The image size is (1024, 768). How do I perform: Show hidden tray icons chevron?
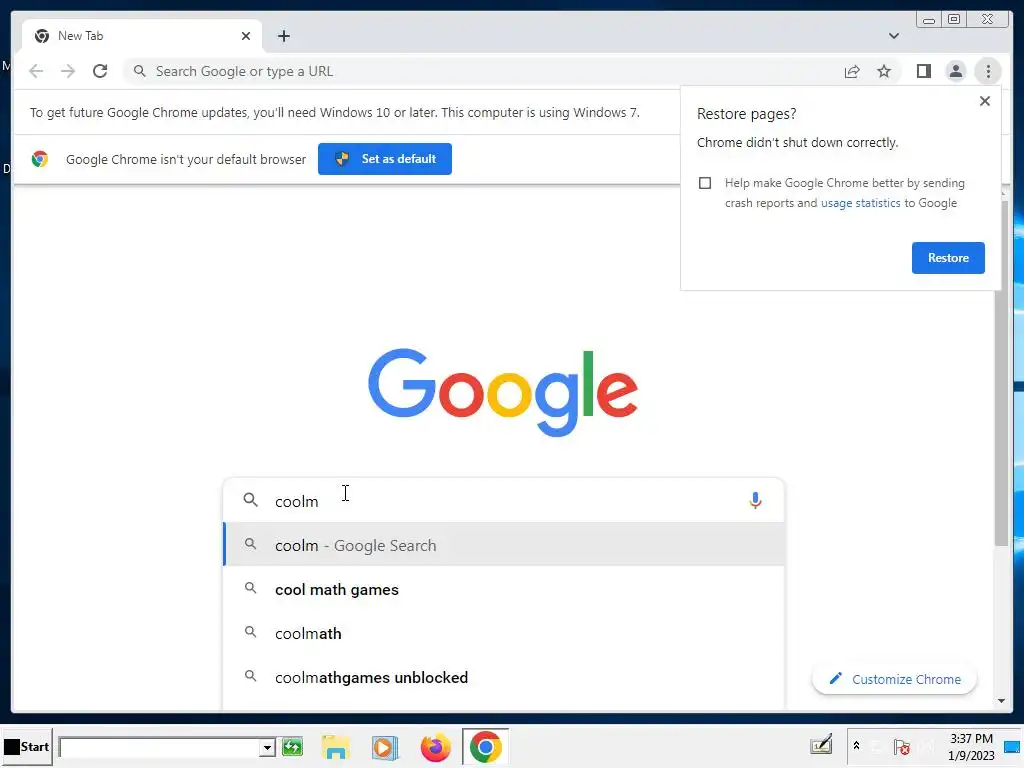[856, 745]
